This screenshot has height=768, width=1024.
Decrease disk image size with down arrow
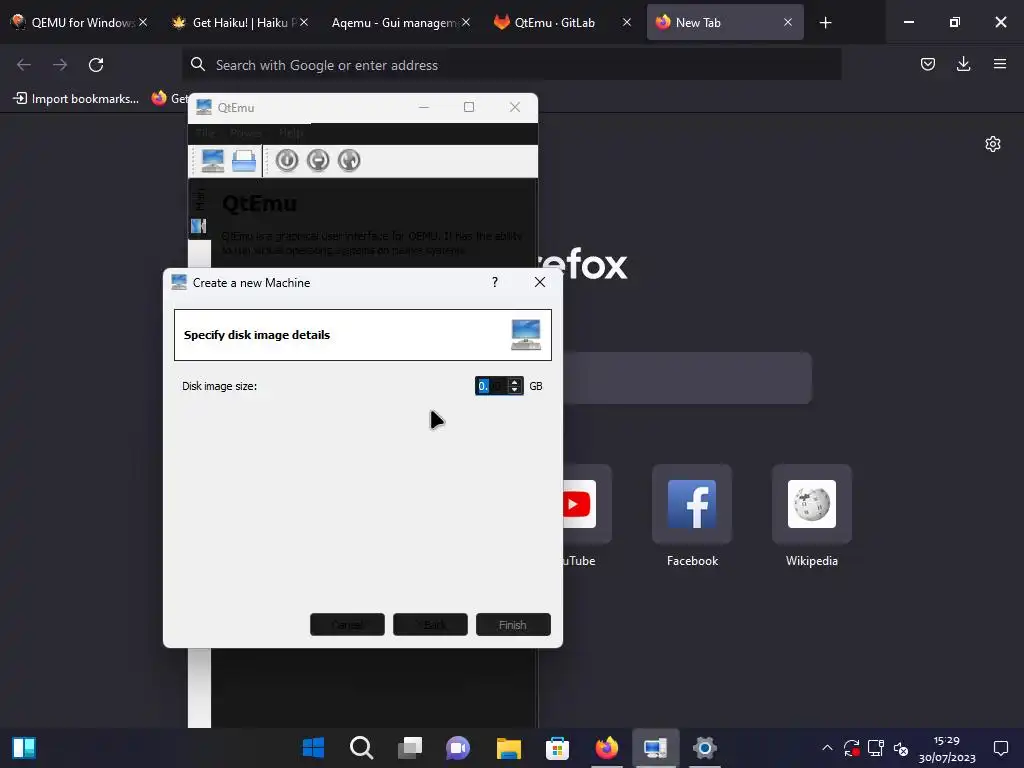click(515, 390)
